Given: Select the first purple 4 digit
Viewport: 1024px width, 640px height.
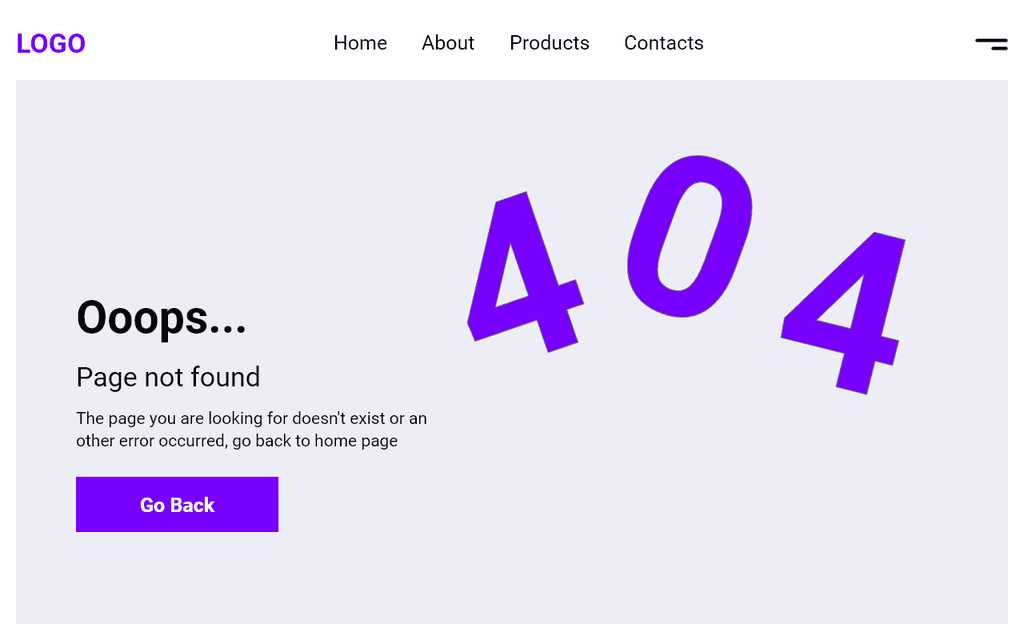Looking at the screenshot, I should click(x=525, y=272).
